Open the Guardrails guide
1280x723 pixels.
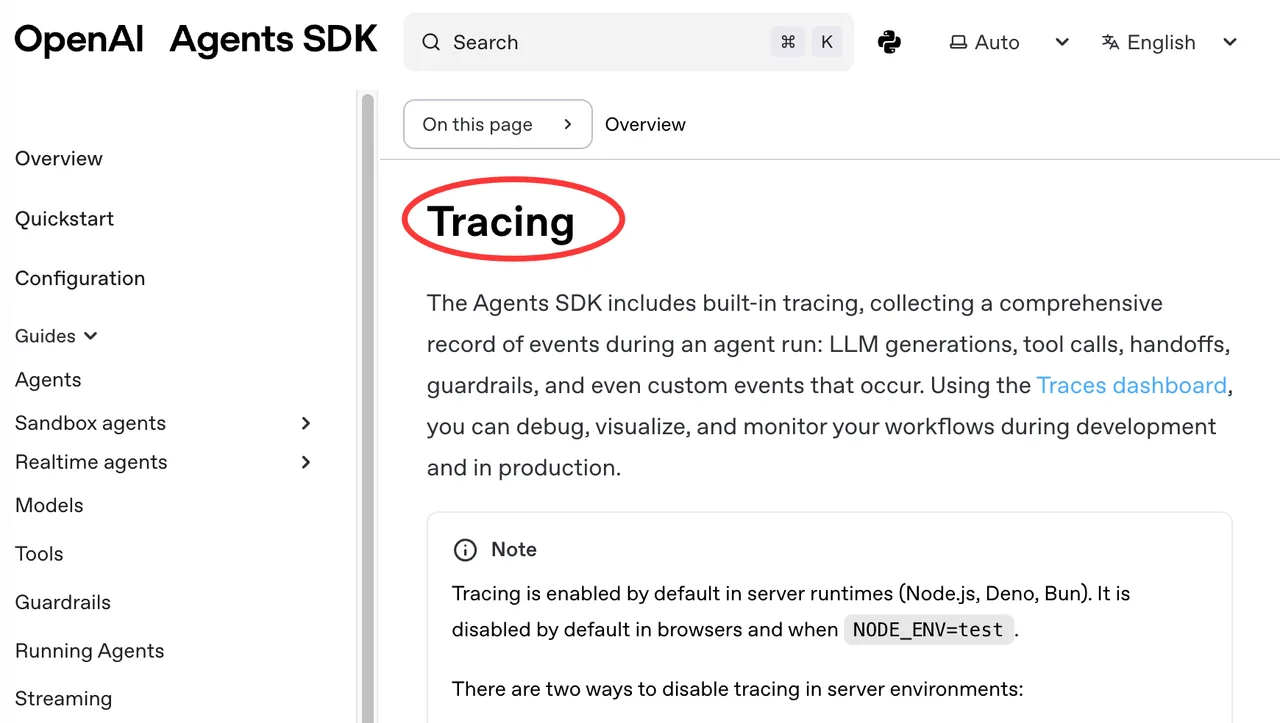(63, 602)
